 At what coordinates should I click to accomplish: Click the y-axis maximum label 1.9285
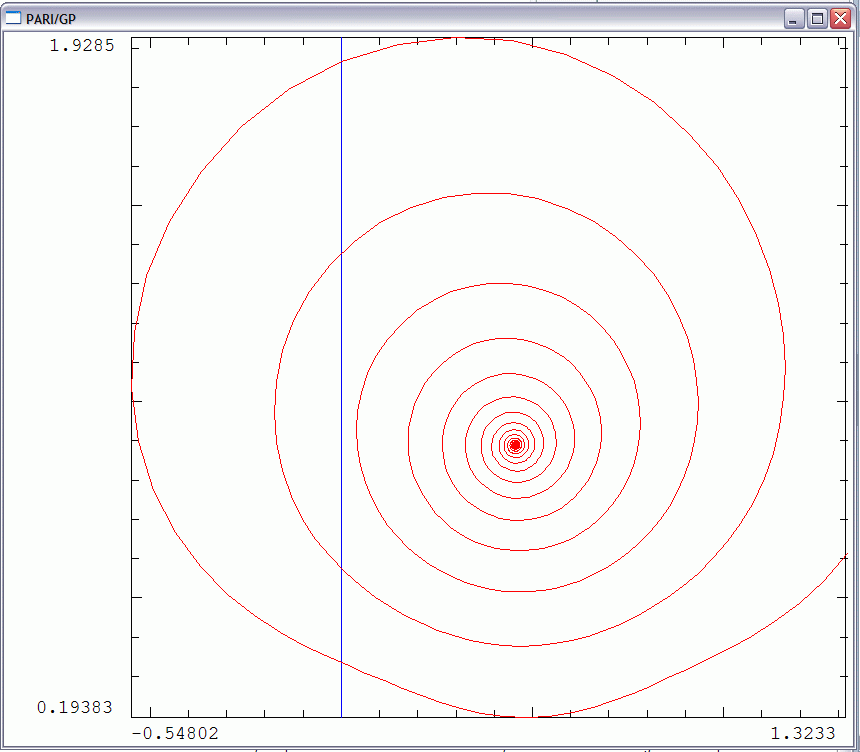pyautogui.click(x=83, y=46)
